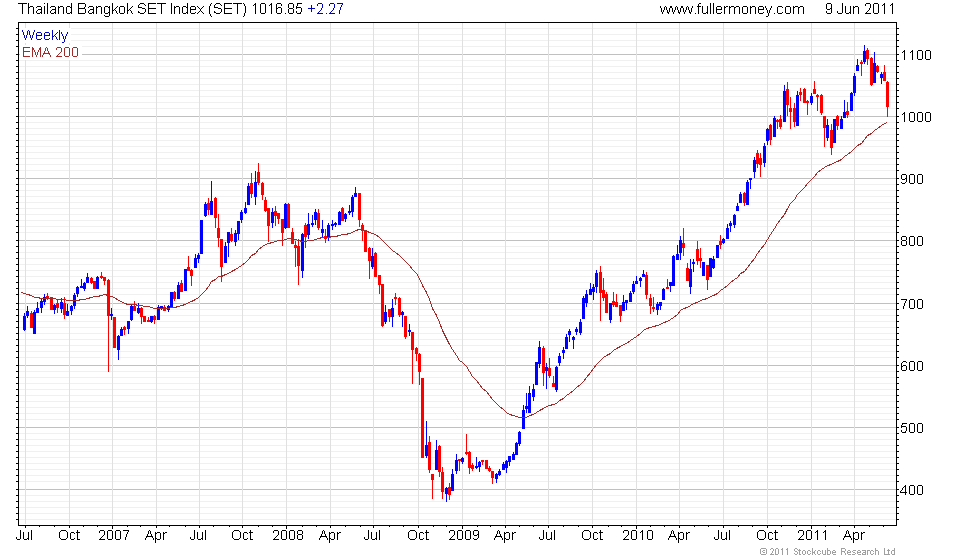Click the 'EMA 200' legend label
The image size is (980, 560).
51,52
